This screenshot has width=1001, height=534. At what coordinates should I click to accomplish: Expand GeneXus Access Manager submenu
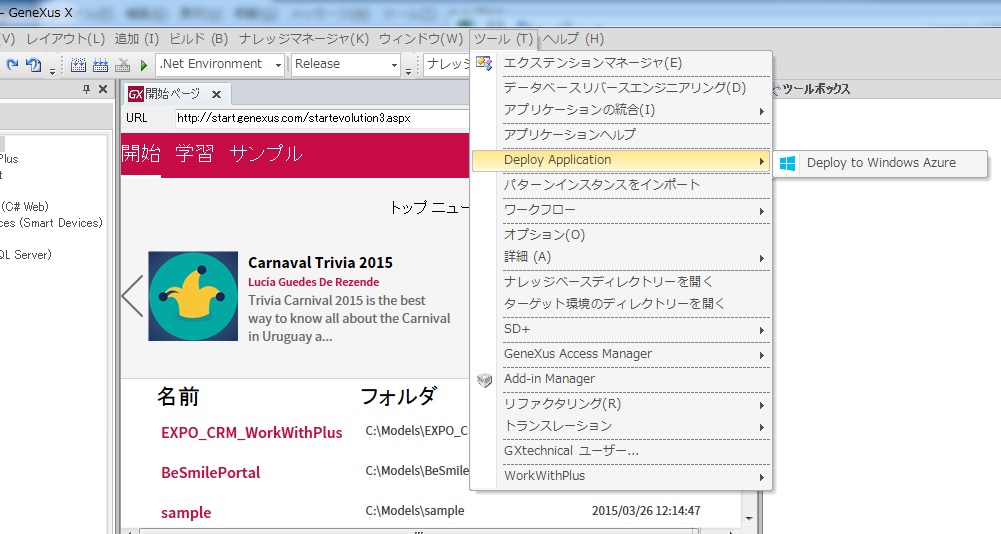(762, 355)
